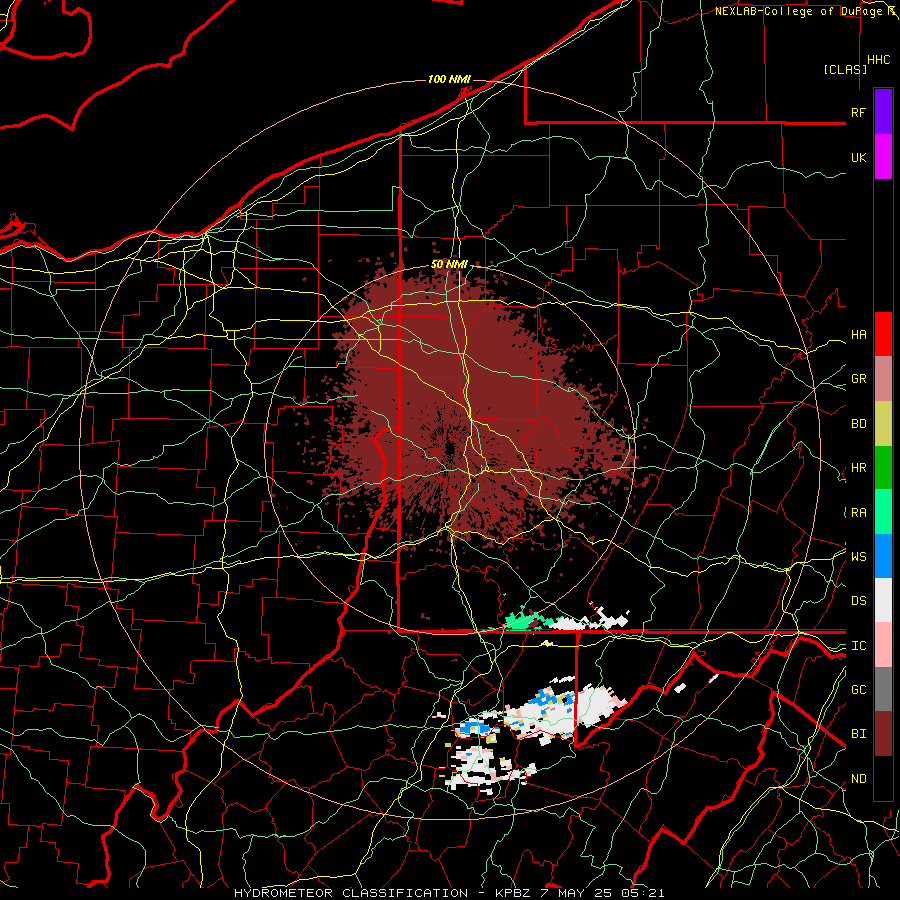Click the NEXLAB-College of DuPage text
Image resolution: width=900 pixels, height=900 pixels.
800,11
